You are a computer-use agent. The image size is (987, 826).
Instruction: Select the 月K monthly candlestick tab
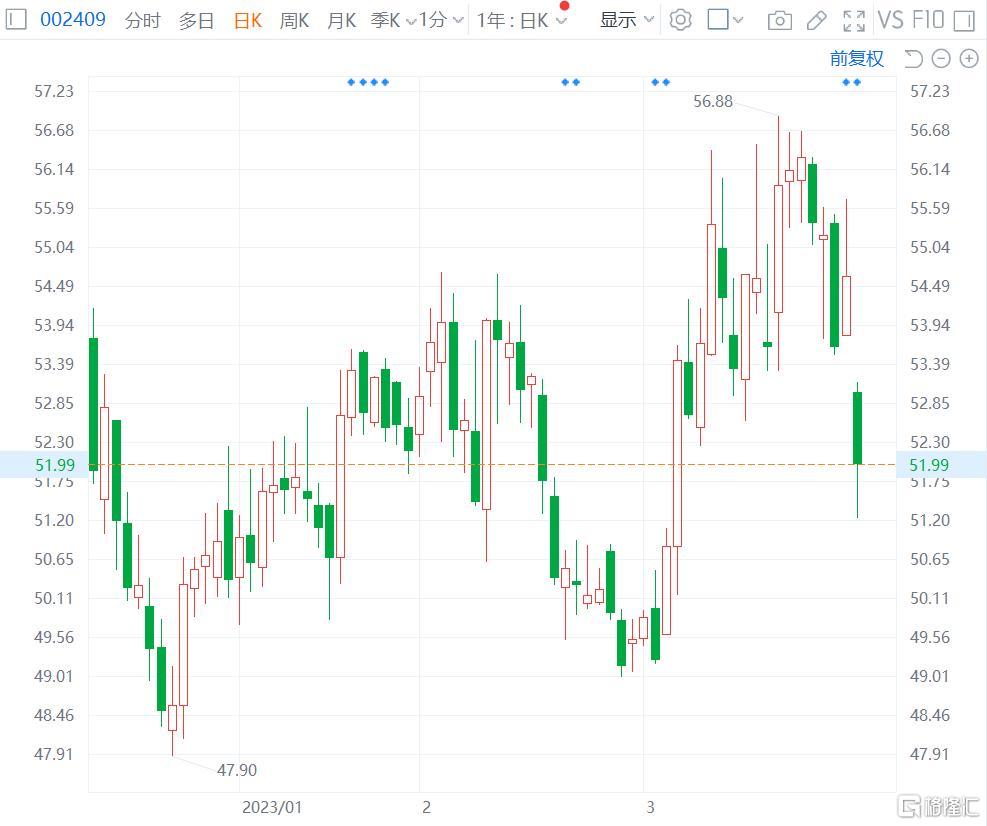[x=341, y=21]
